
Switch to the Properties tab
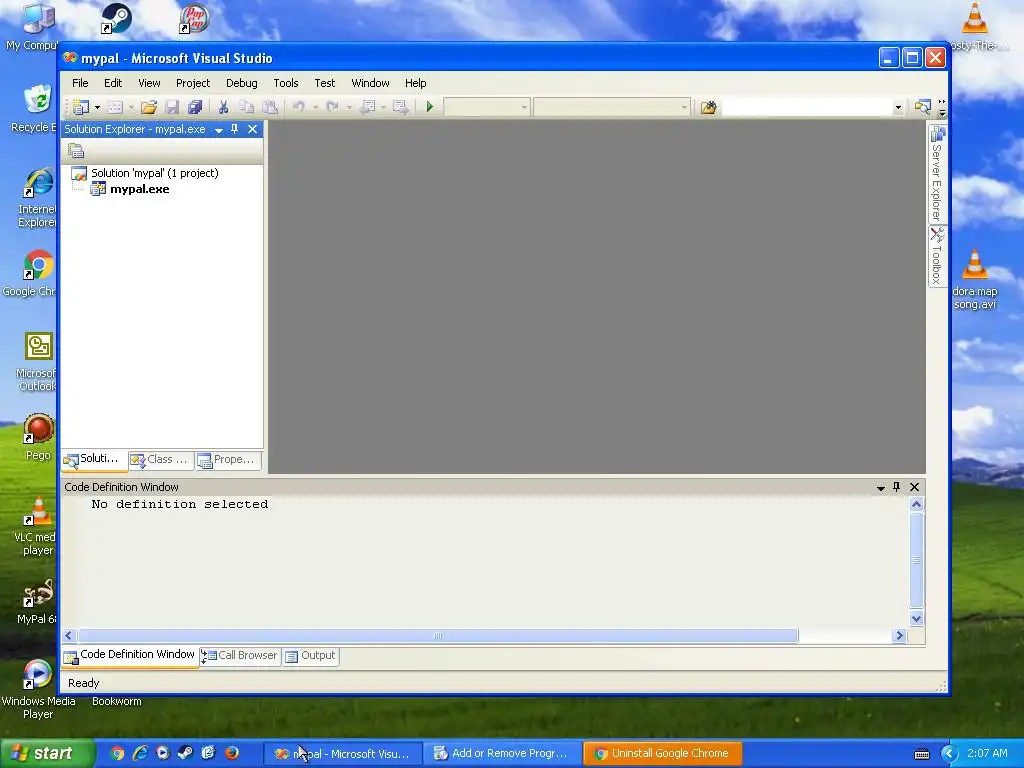(x=227, y=460)
